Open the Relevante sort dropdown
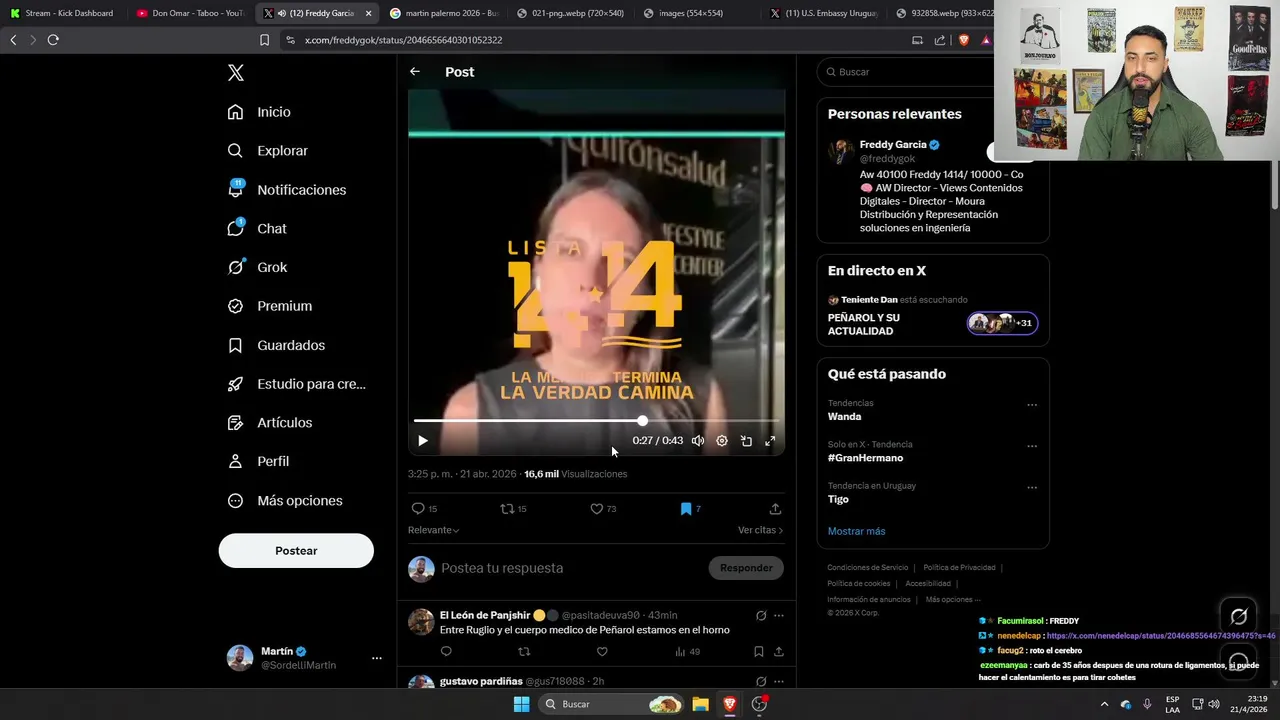Screen dimensions: 1280x720 (x=434, y=530)
